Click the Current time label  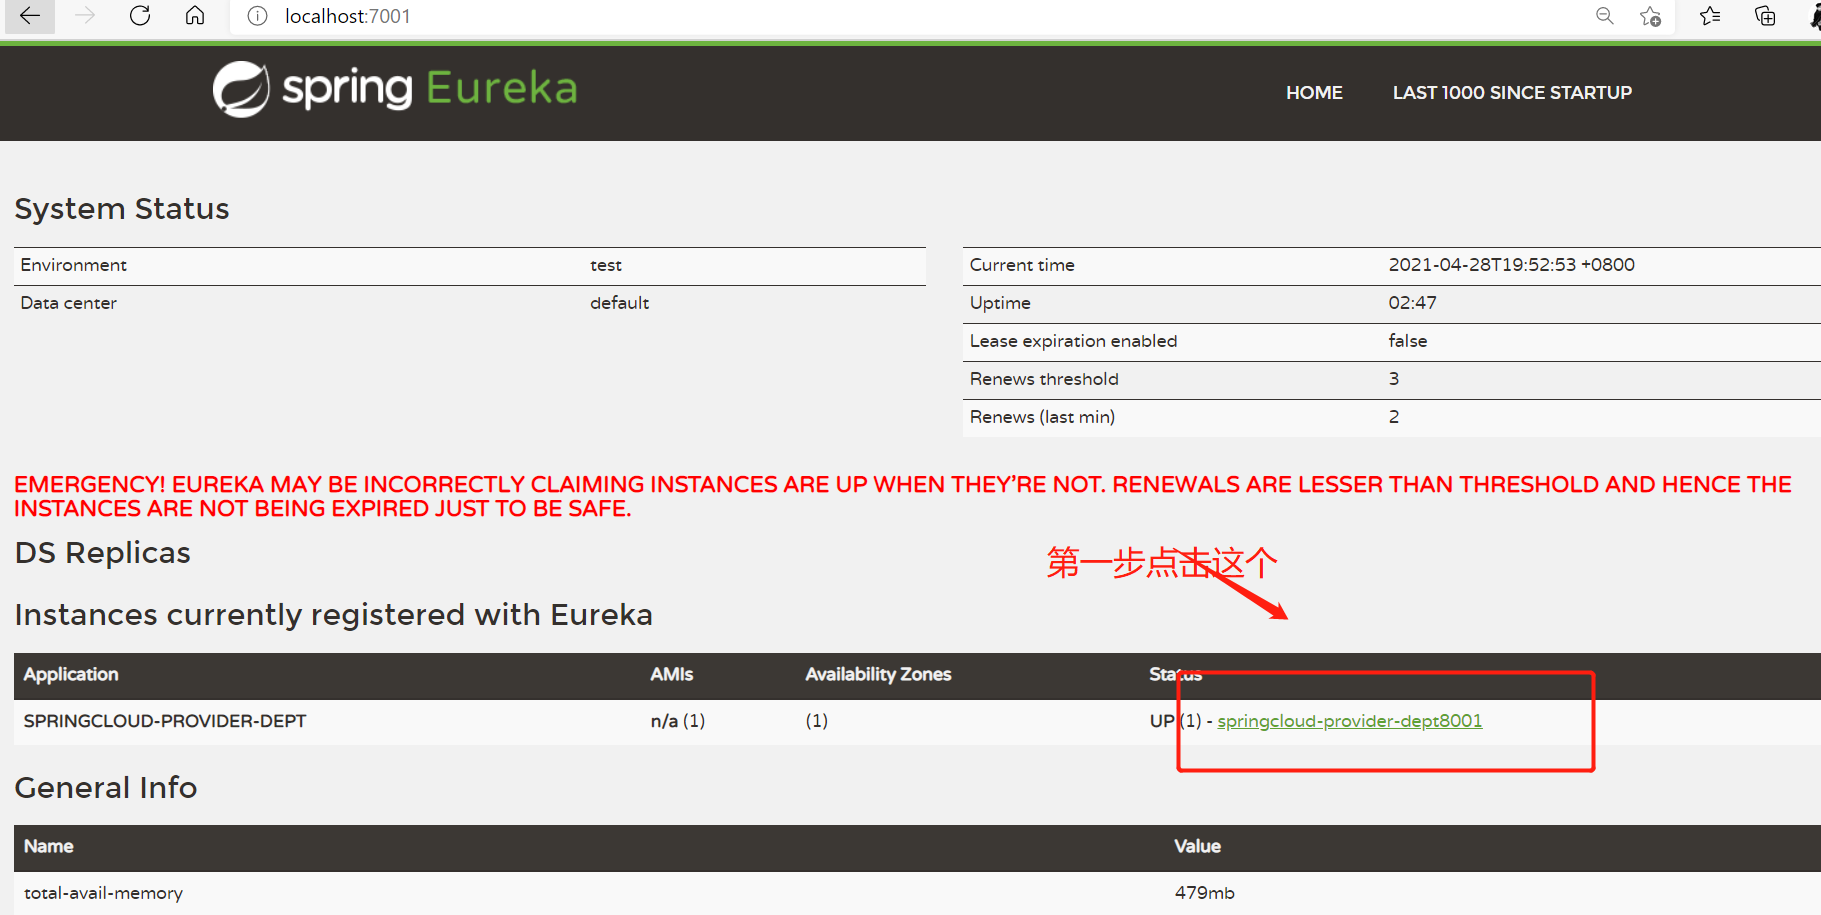click(1022, 265)
